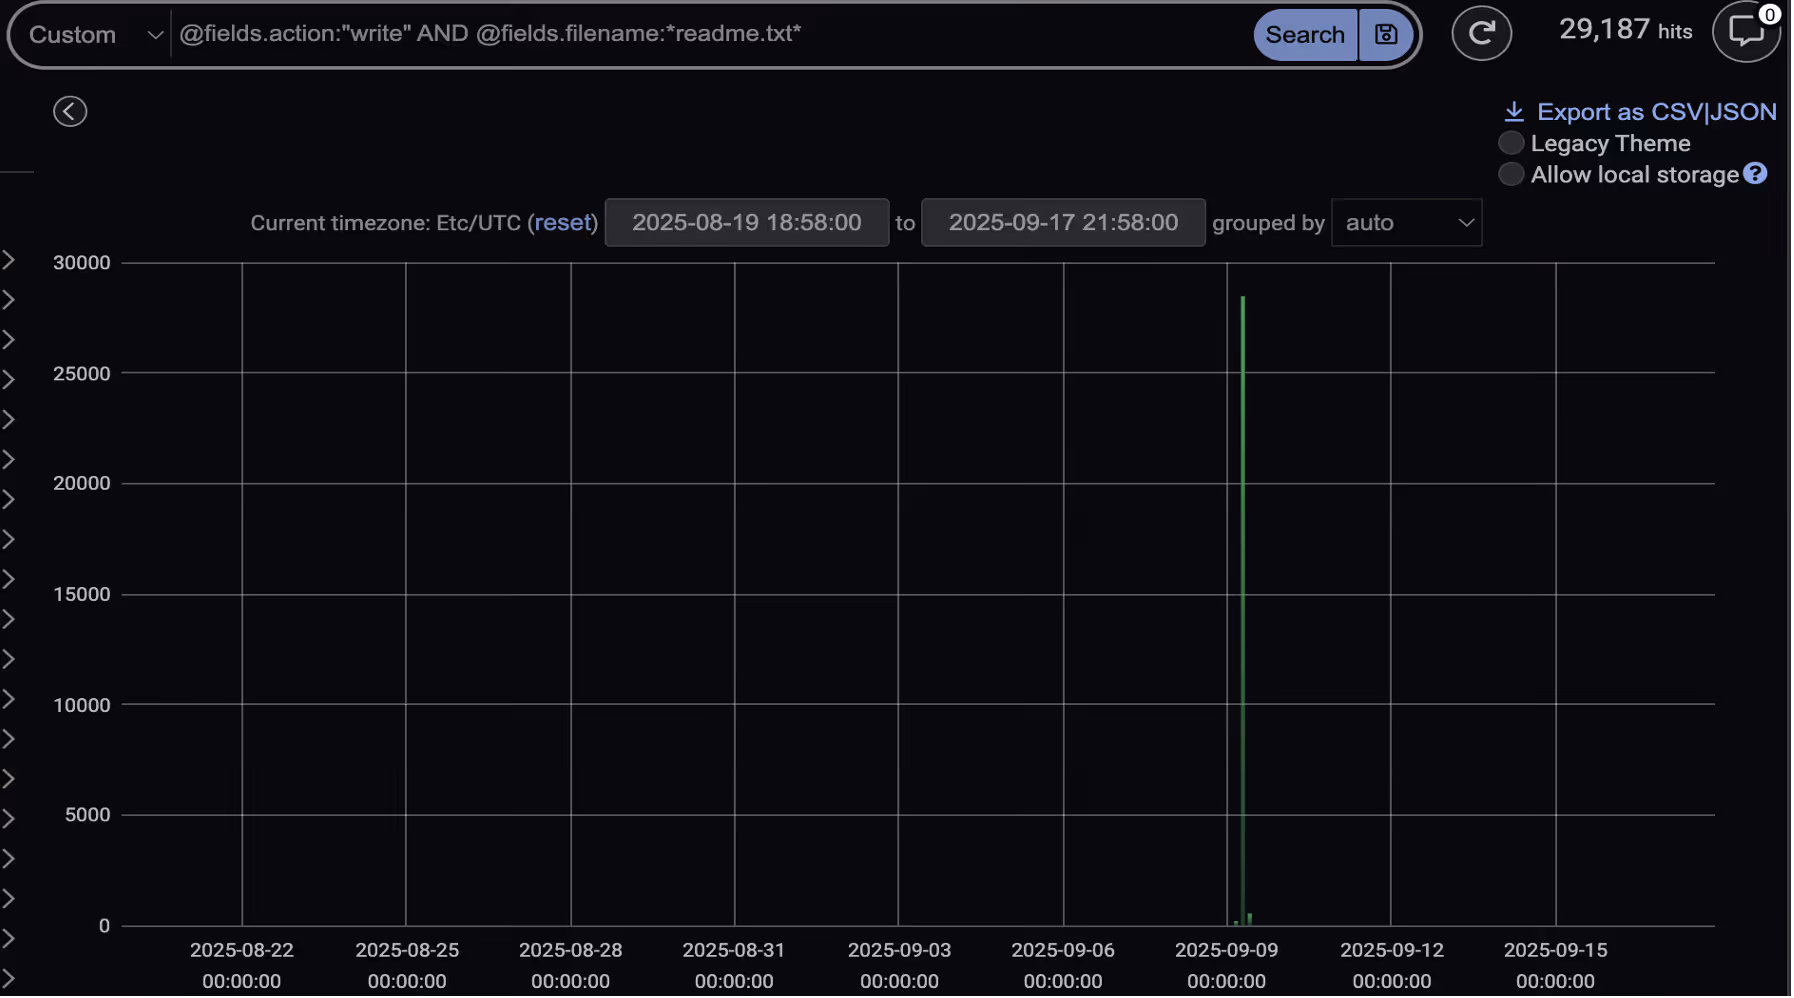Image resolution: width=1794 pixels, height=998 pixels.
Task: Edit the readme.txt search query field
Action: click(700, 33)
